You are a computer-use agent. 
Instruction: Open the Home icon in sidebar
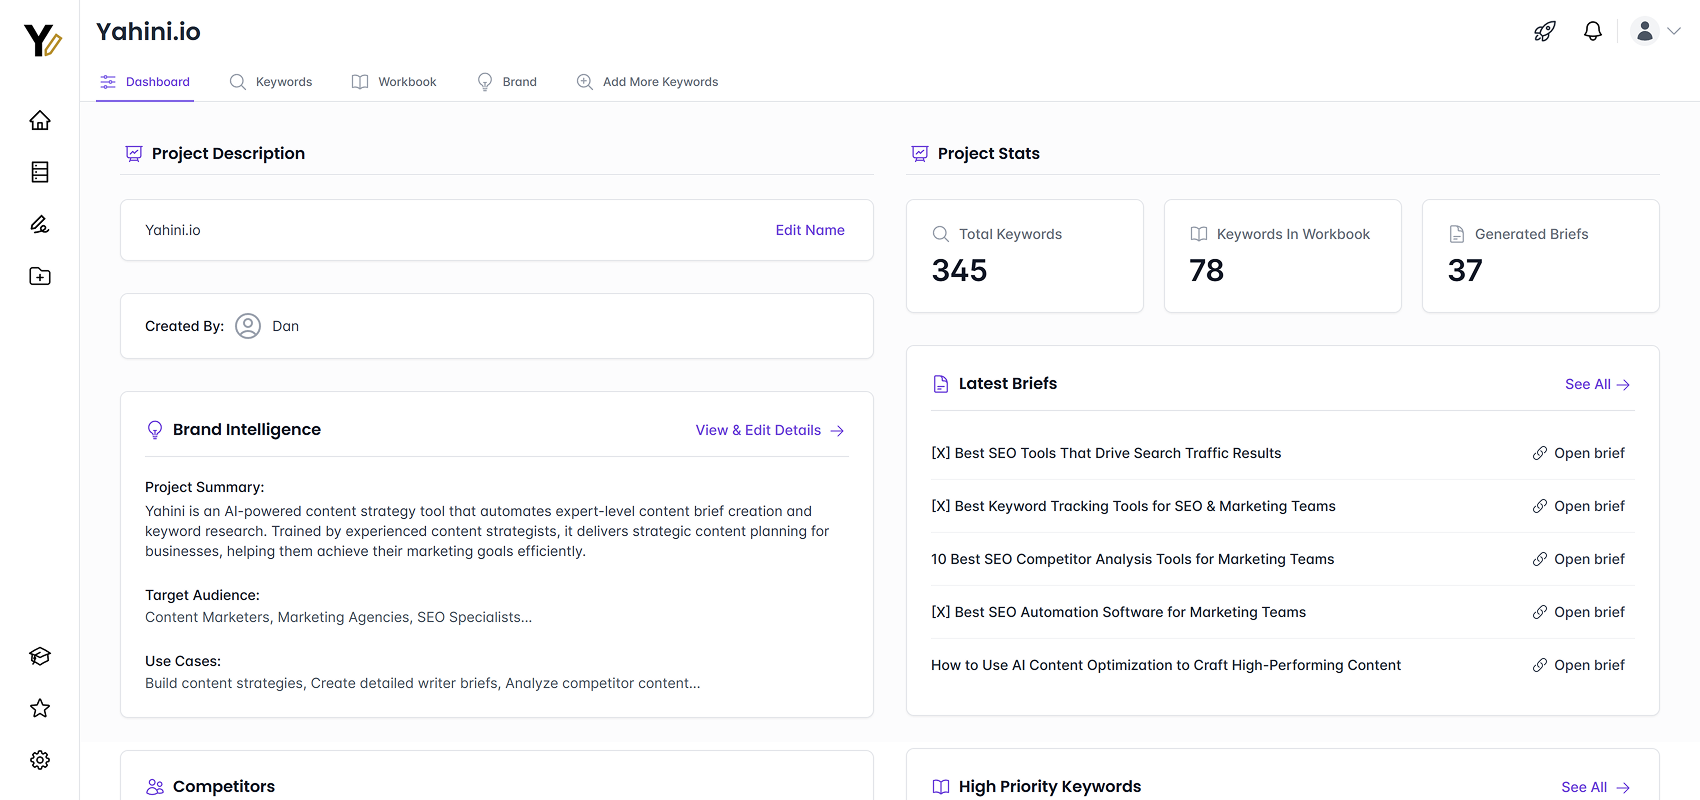(x=40, y=120)
